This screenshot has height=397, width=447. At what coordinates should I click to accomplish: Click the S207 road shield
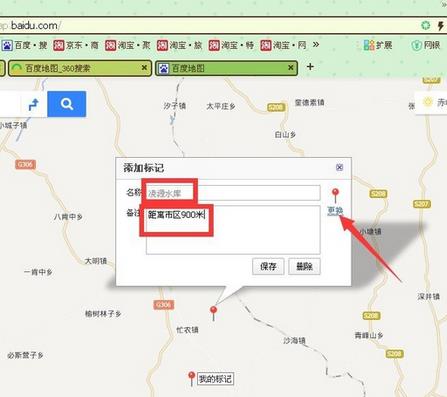pos(422,204)
